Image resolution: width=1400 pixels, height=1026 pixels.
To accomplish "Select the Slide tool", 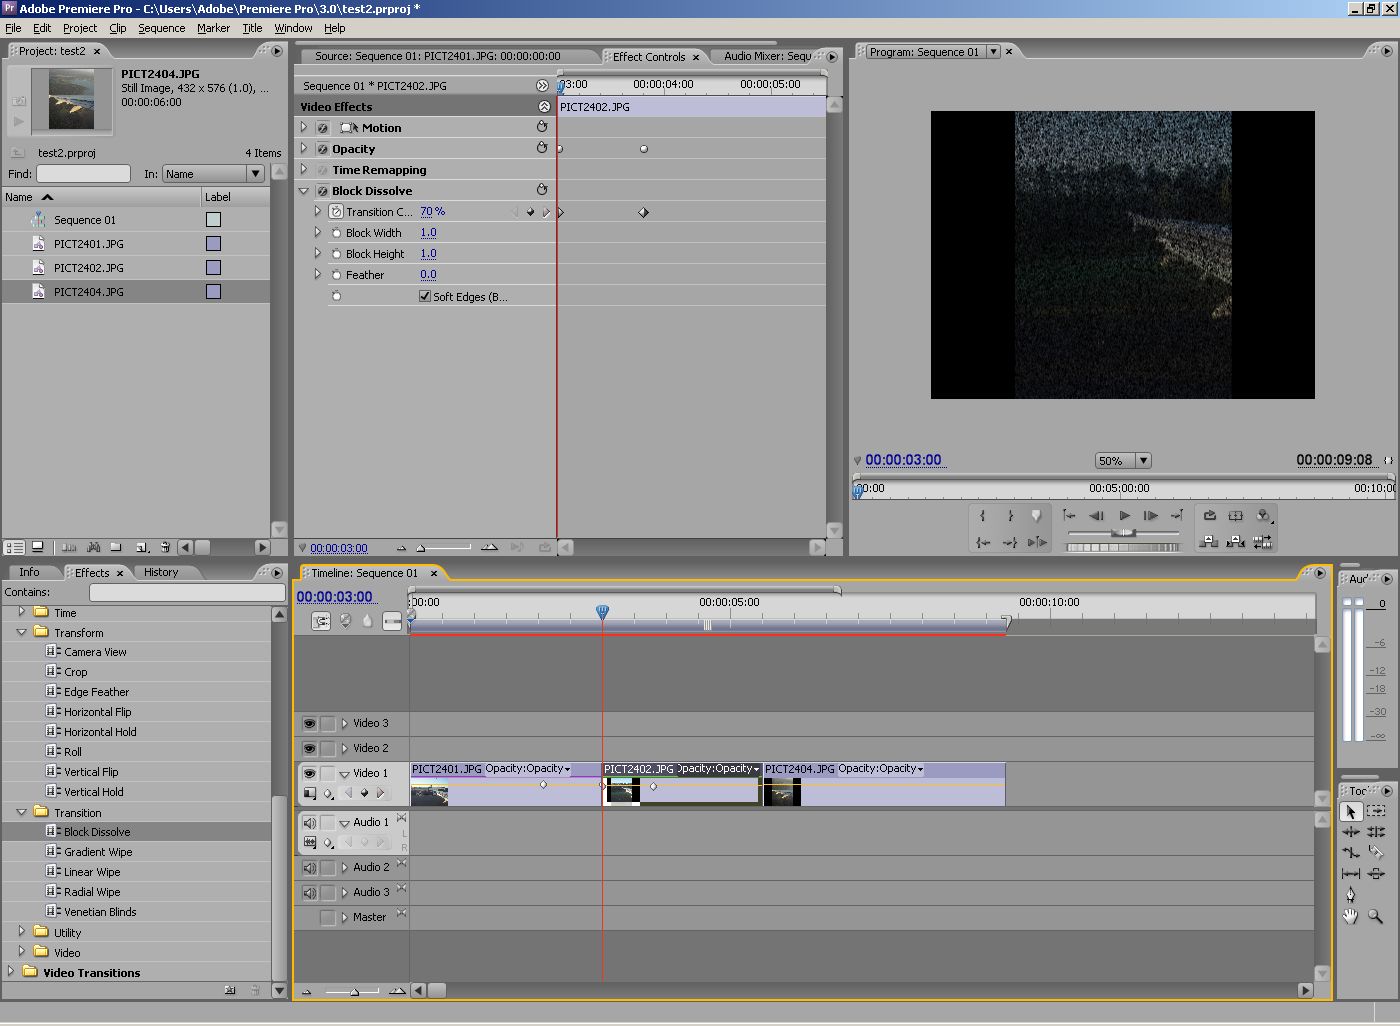I will tap(1376, 874).
